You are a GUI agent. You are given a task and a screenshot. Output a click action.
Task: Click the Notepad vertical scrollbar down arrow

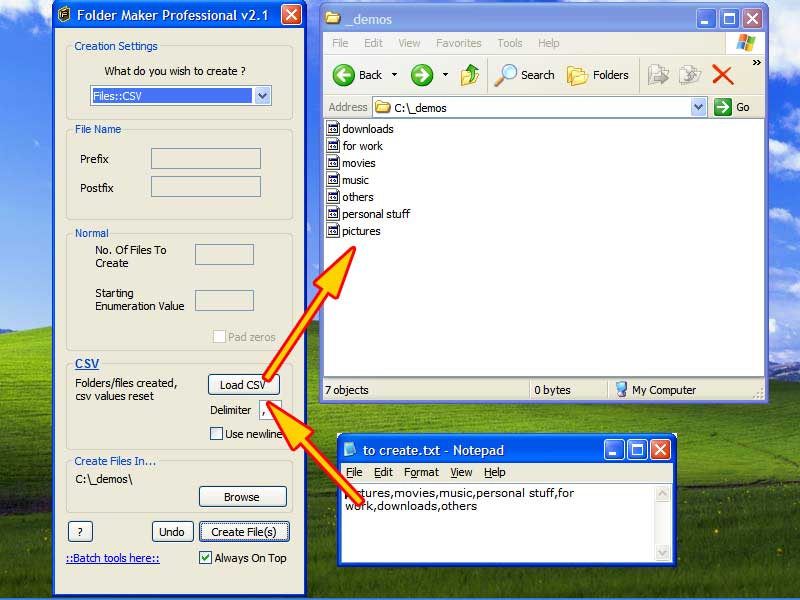click(662, 552)
